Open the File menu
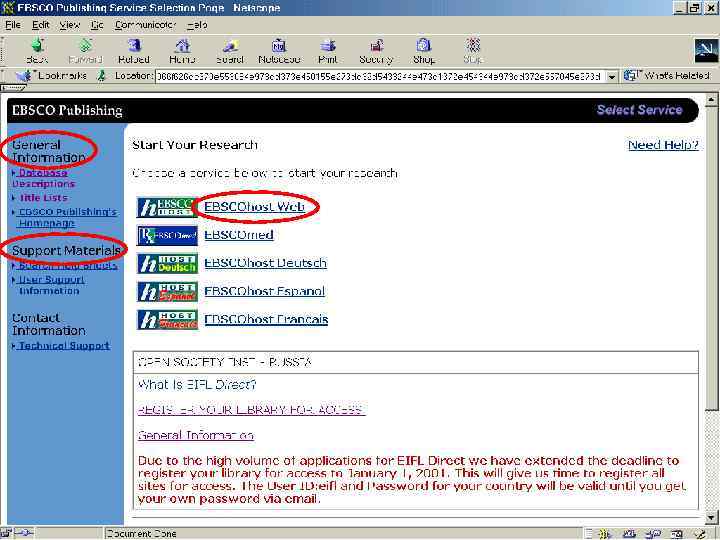Screen dimensions: 720x540 [12, 25]
